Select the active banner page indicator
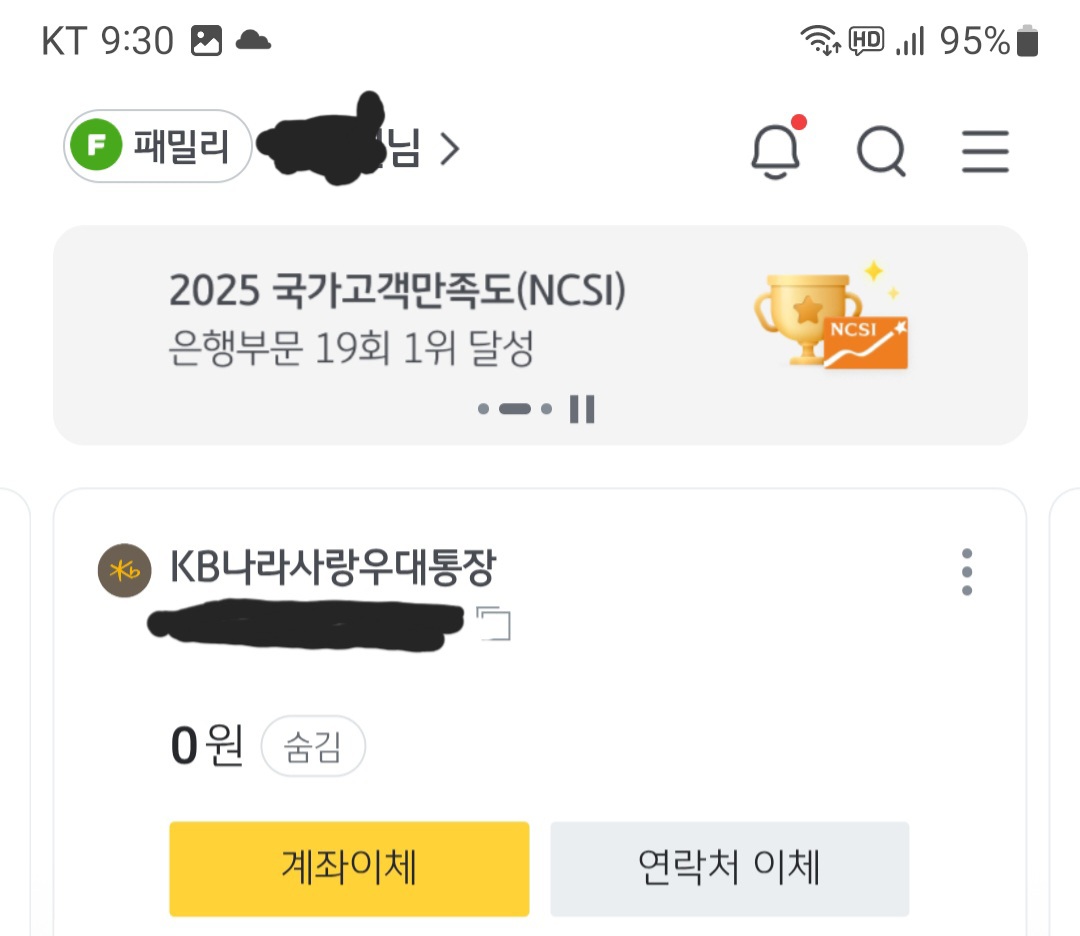Screen dimensions: 1080x936 (514, 409)
